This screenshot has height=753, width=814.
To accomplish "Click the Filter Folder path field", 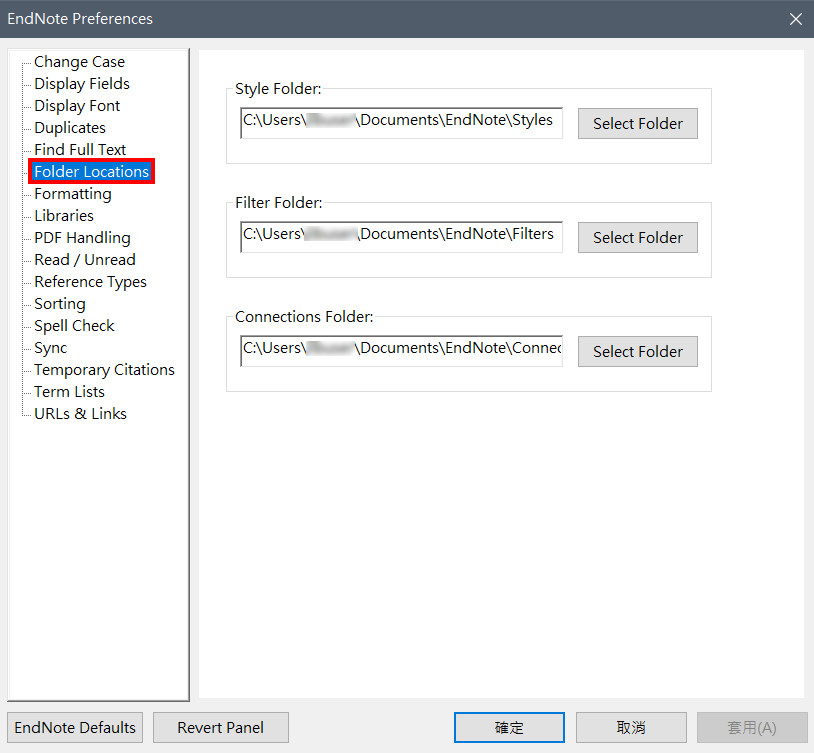I will (401, 237).
